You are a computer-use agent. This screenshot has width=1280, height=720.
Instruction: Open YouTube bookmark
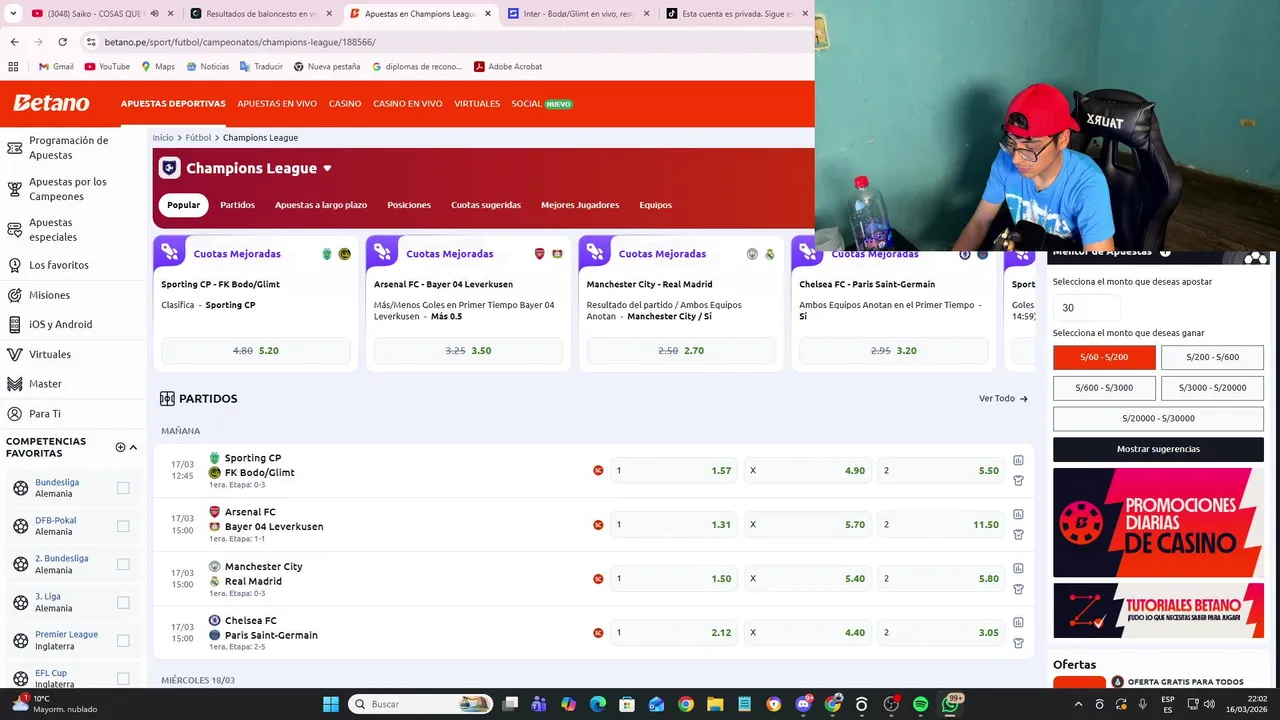coord(107,66)
